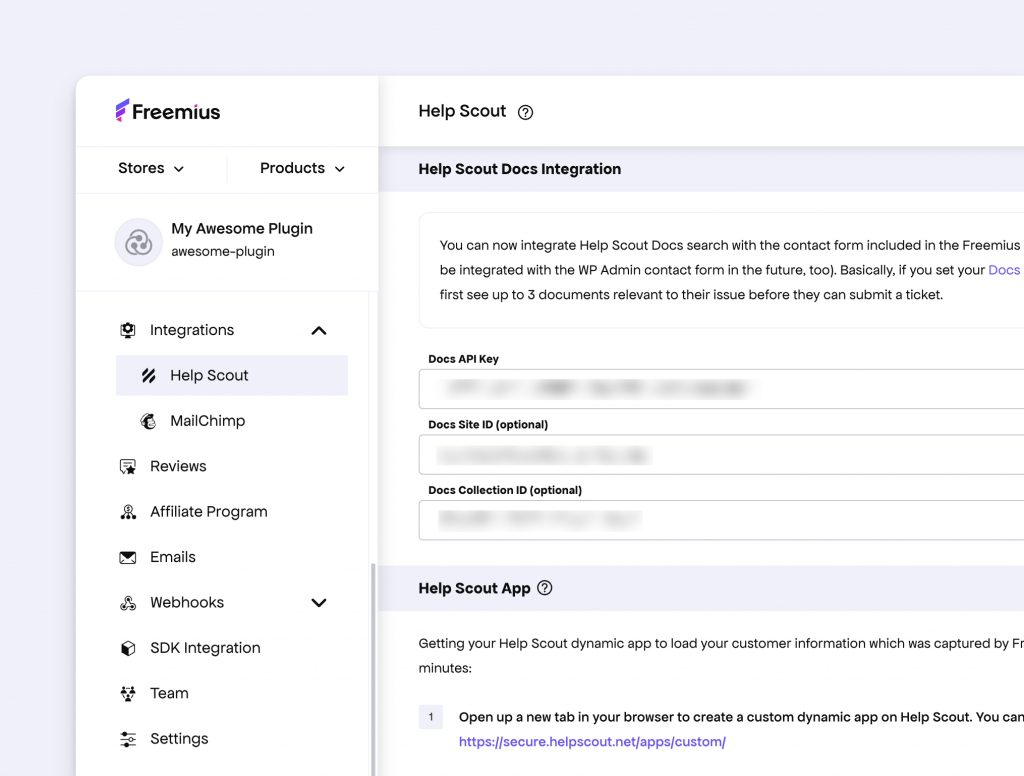Image resolution: width=1024 pixels, height=776 pixels.
Task: Open the Webhooks menu item
Action: tap(187, 602)
